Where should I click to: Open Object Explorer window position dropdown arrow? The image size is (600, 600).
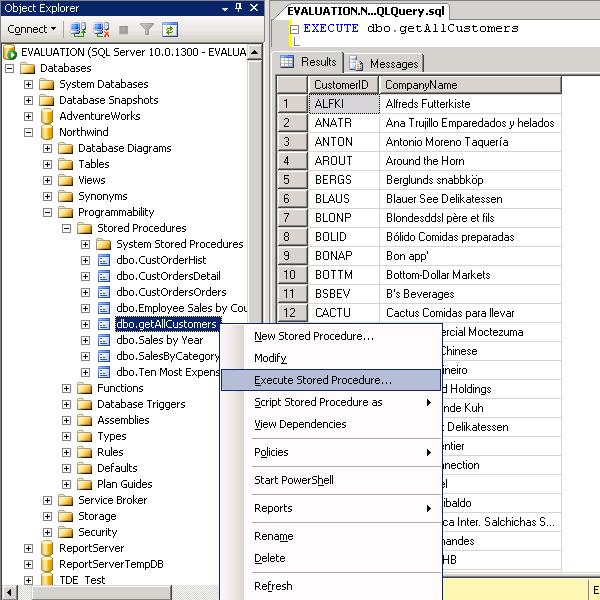click(x=225, y=8)
